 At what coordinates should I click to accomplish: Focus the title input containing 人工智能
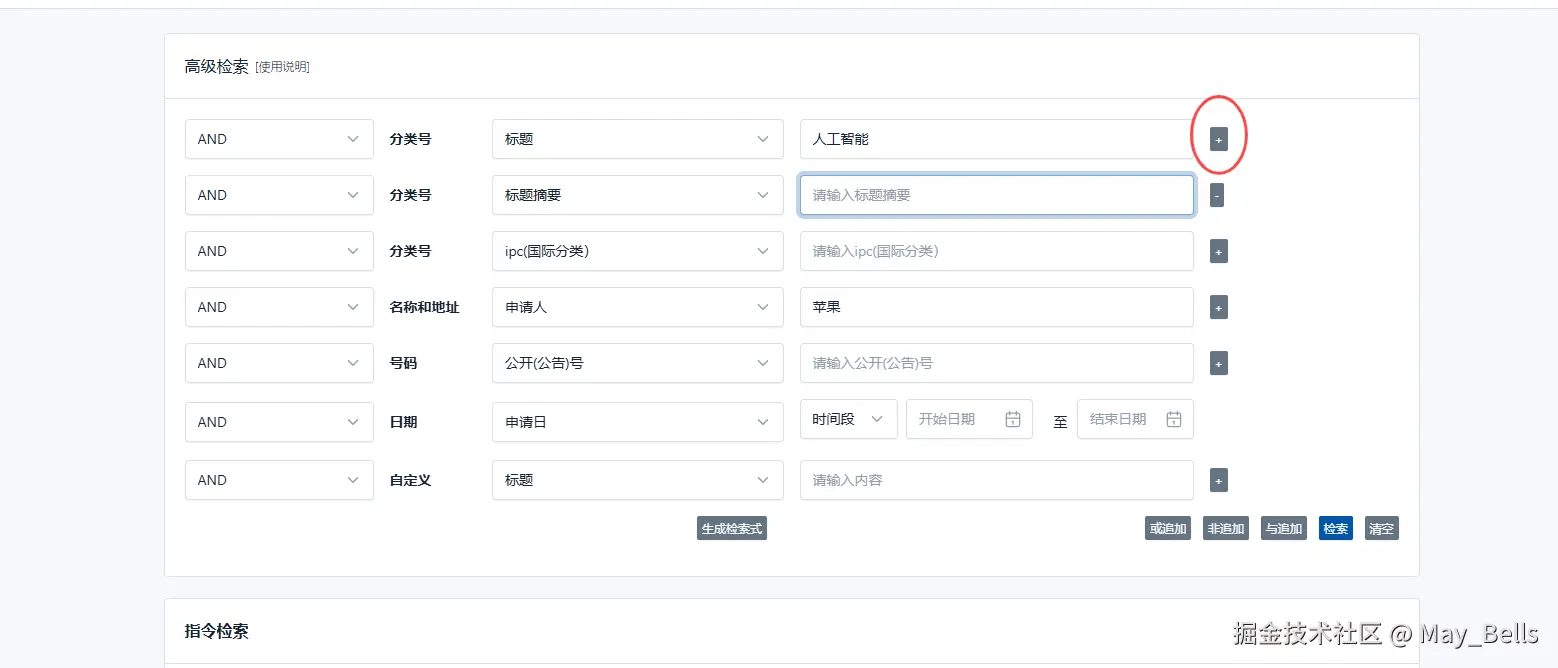pyautogui.click(x=997, y=139)
